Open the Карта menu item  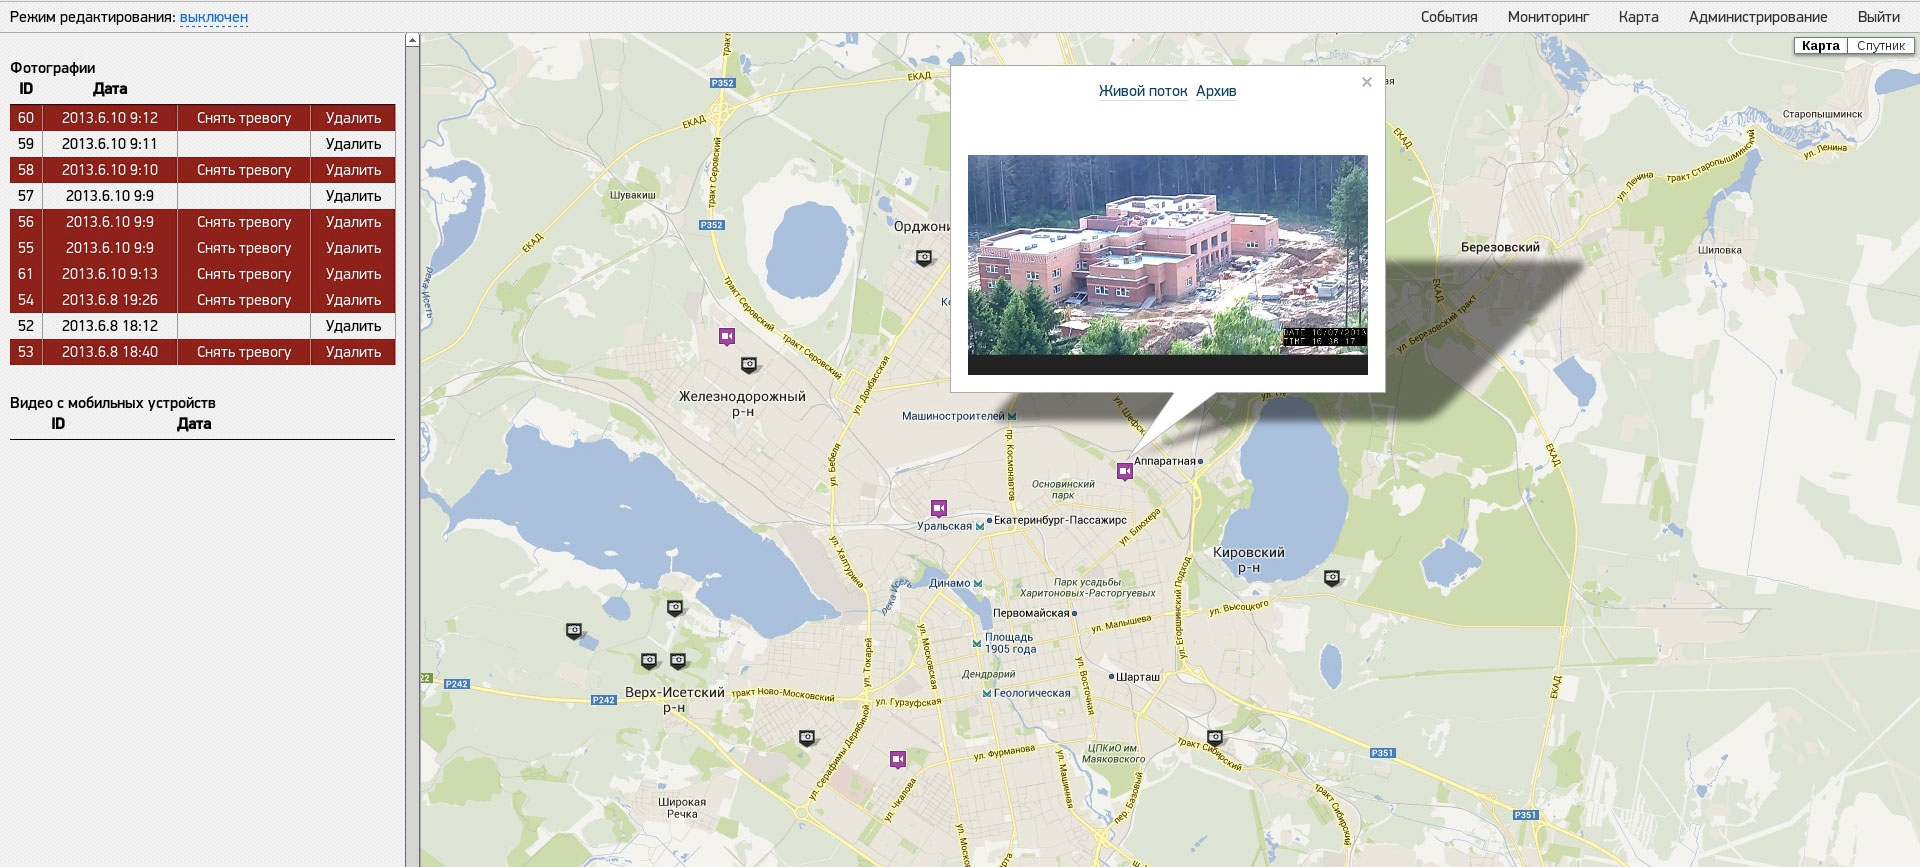(1638, 17)
